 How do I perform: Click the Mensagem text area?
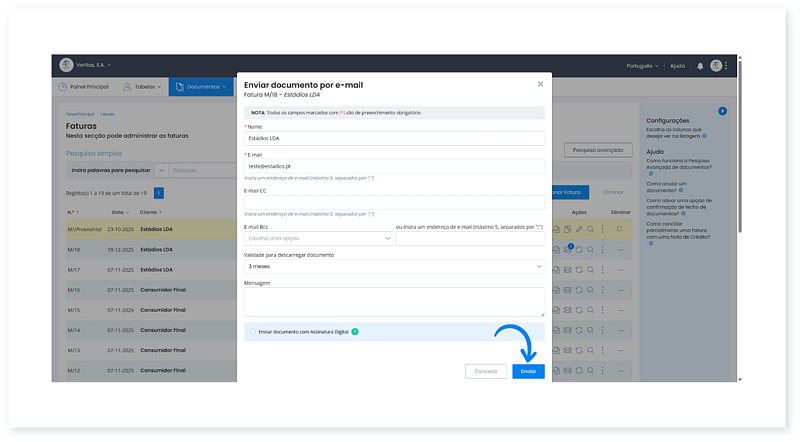[x=394, y=302]
